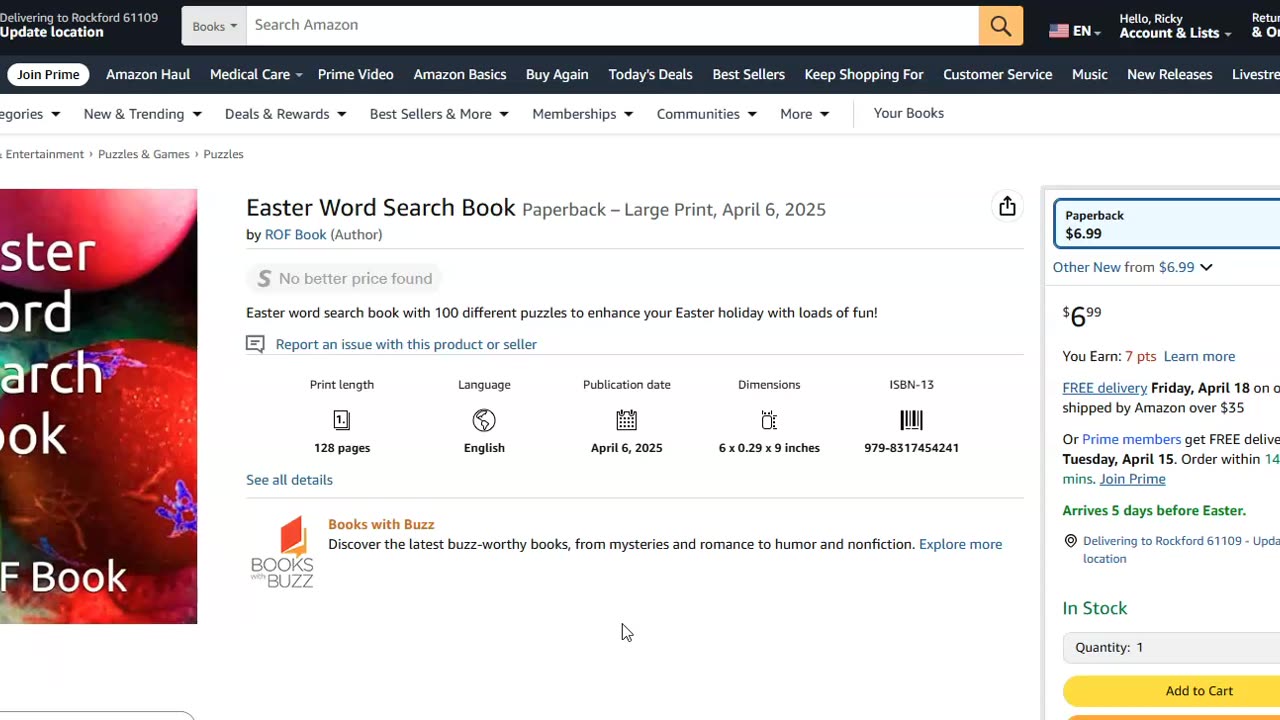Click the Explore more link
Image resolution: width=1280 pixels, height=720 pixels.
coord(960,544)
